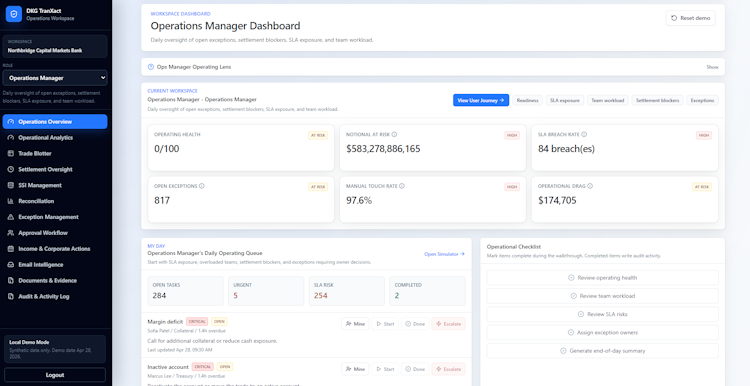This screenshot has width=750, height=386.
Task: Click the Ops Manager Operating Lens help icon
Action: click(151, 67)
